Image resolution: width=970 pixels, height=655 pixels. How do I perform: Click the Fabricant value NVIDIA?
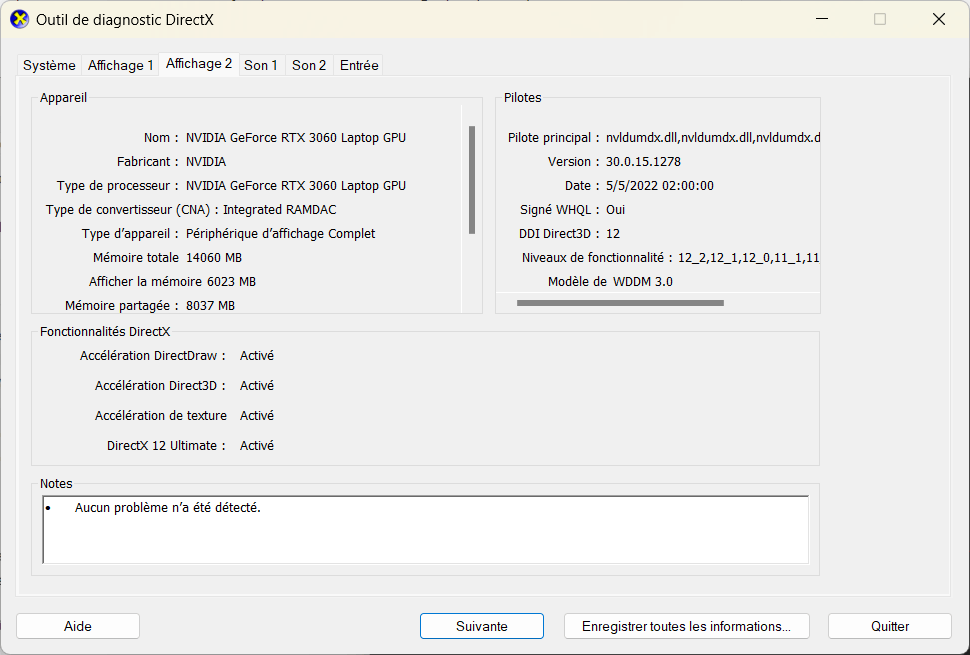[206, 162]
